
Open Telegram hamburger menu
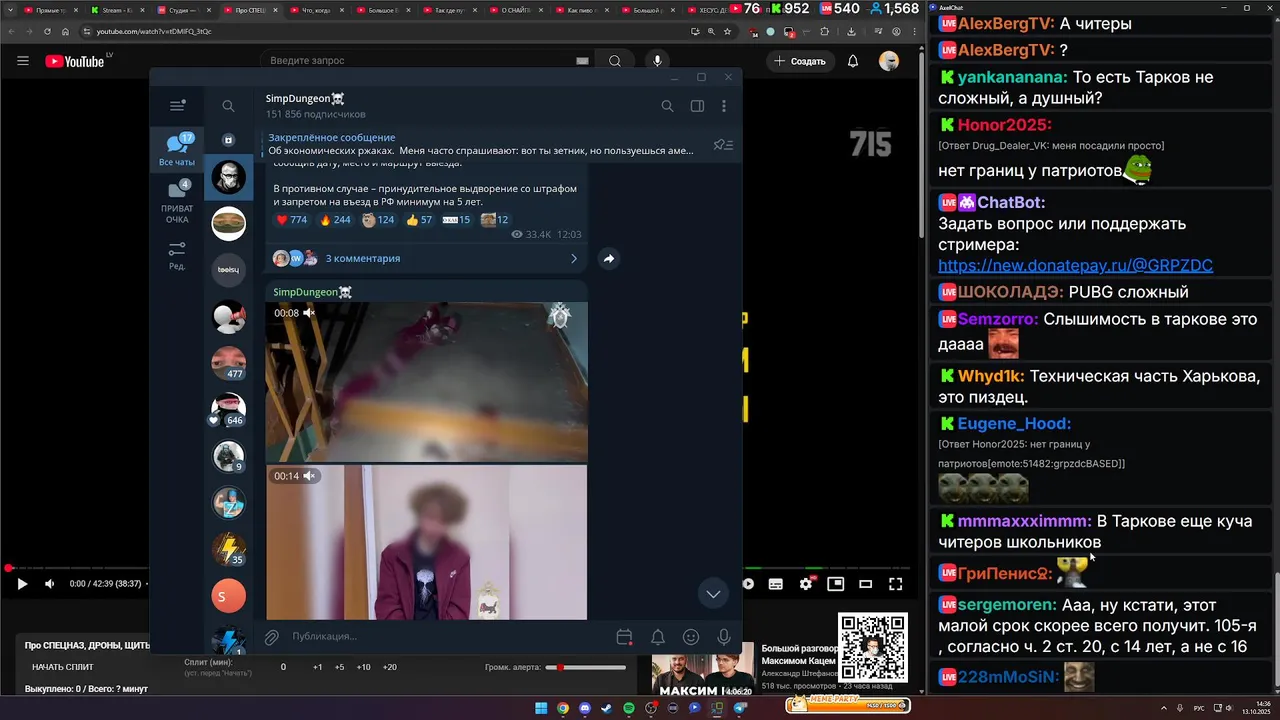177,106
